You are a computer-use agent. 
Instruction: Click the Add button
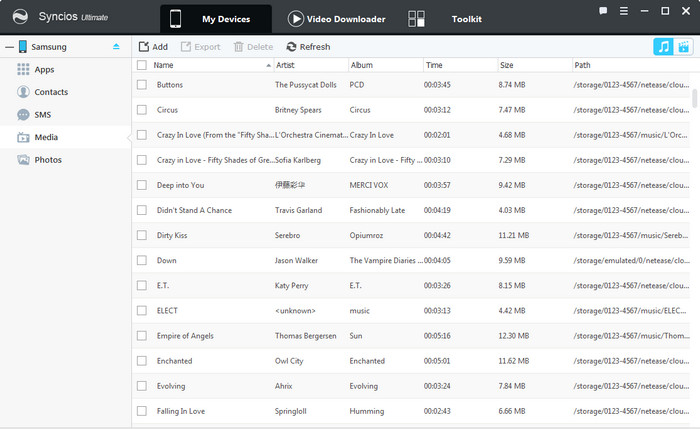coord(153,46)
